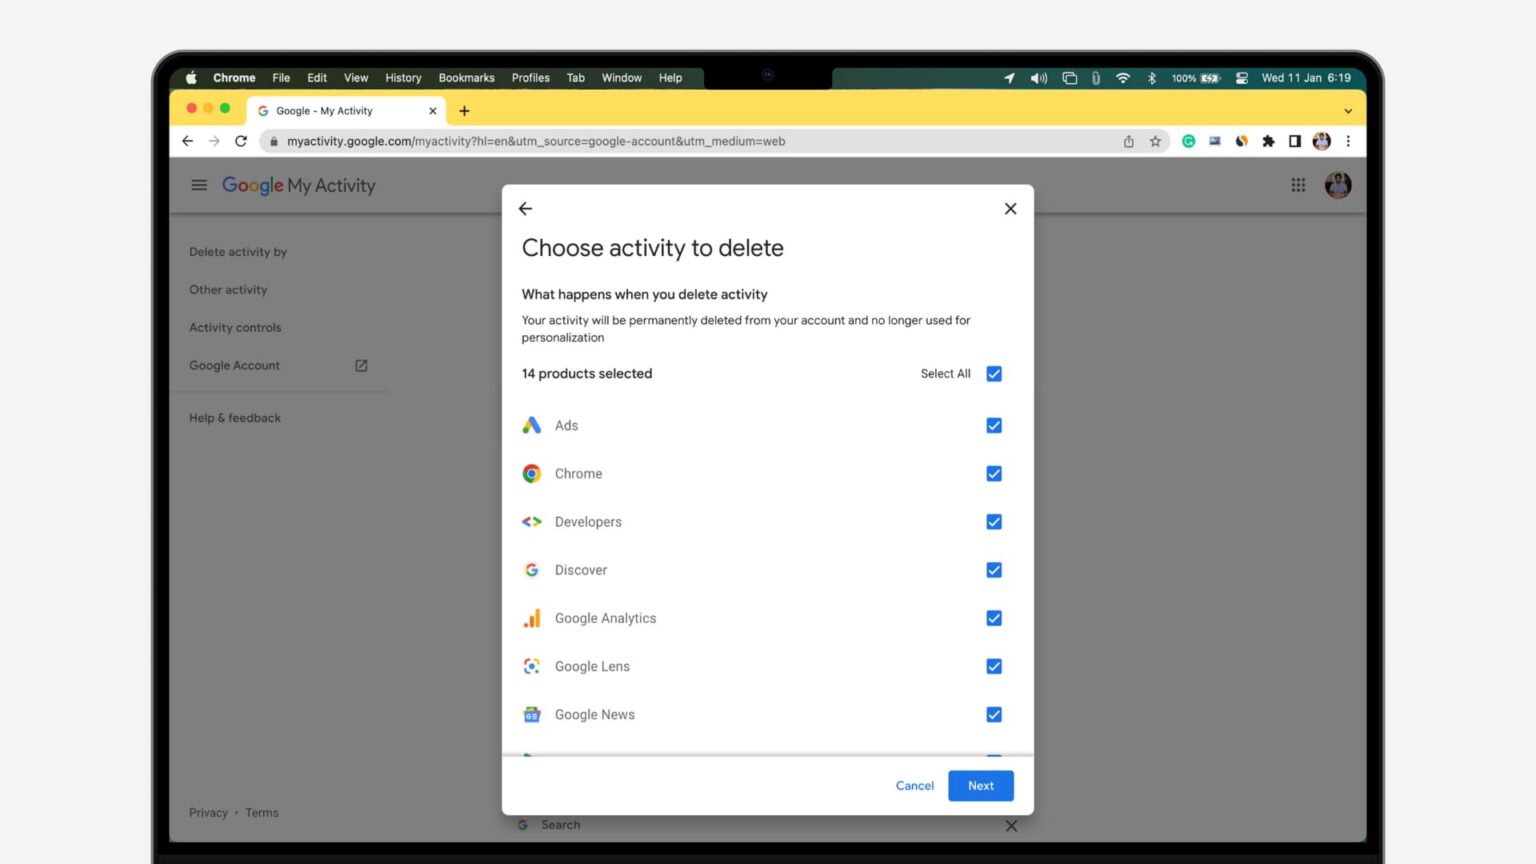Go back using the dialog's back arrow
This screenshot has width=1536, height=864.
[x=525, y=209]
